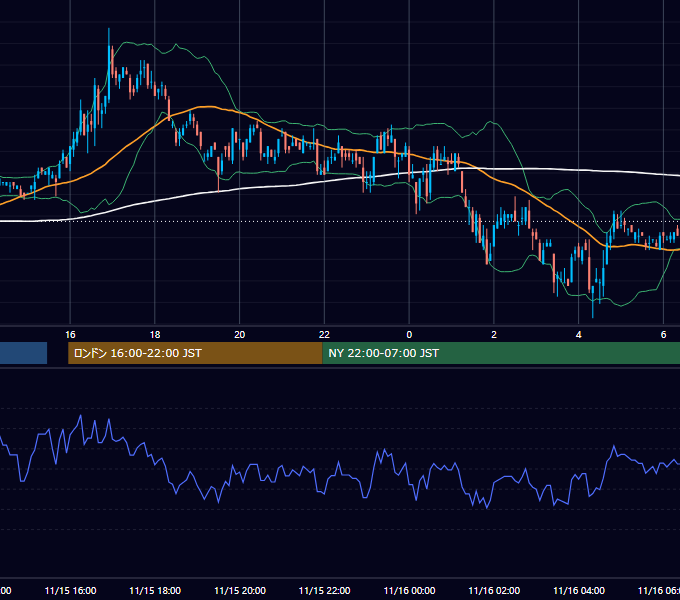The image size is (680, 600).
Task: Select the ロンドン 16:00-22:00 JST session bar
Action: [195, 353]
